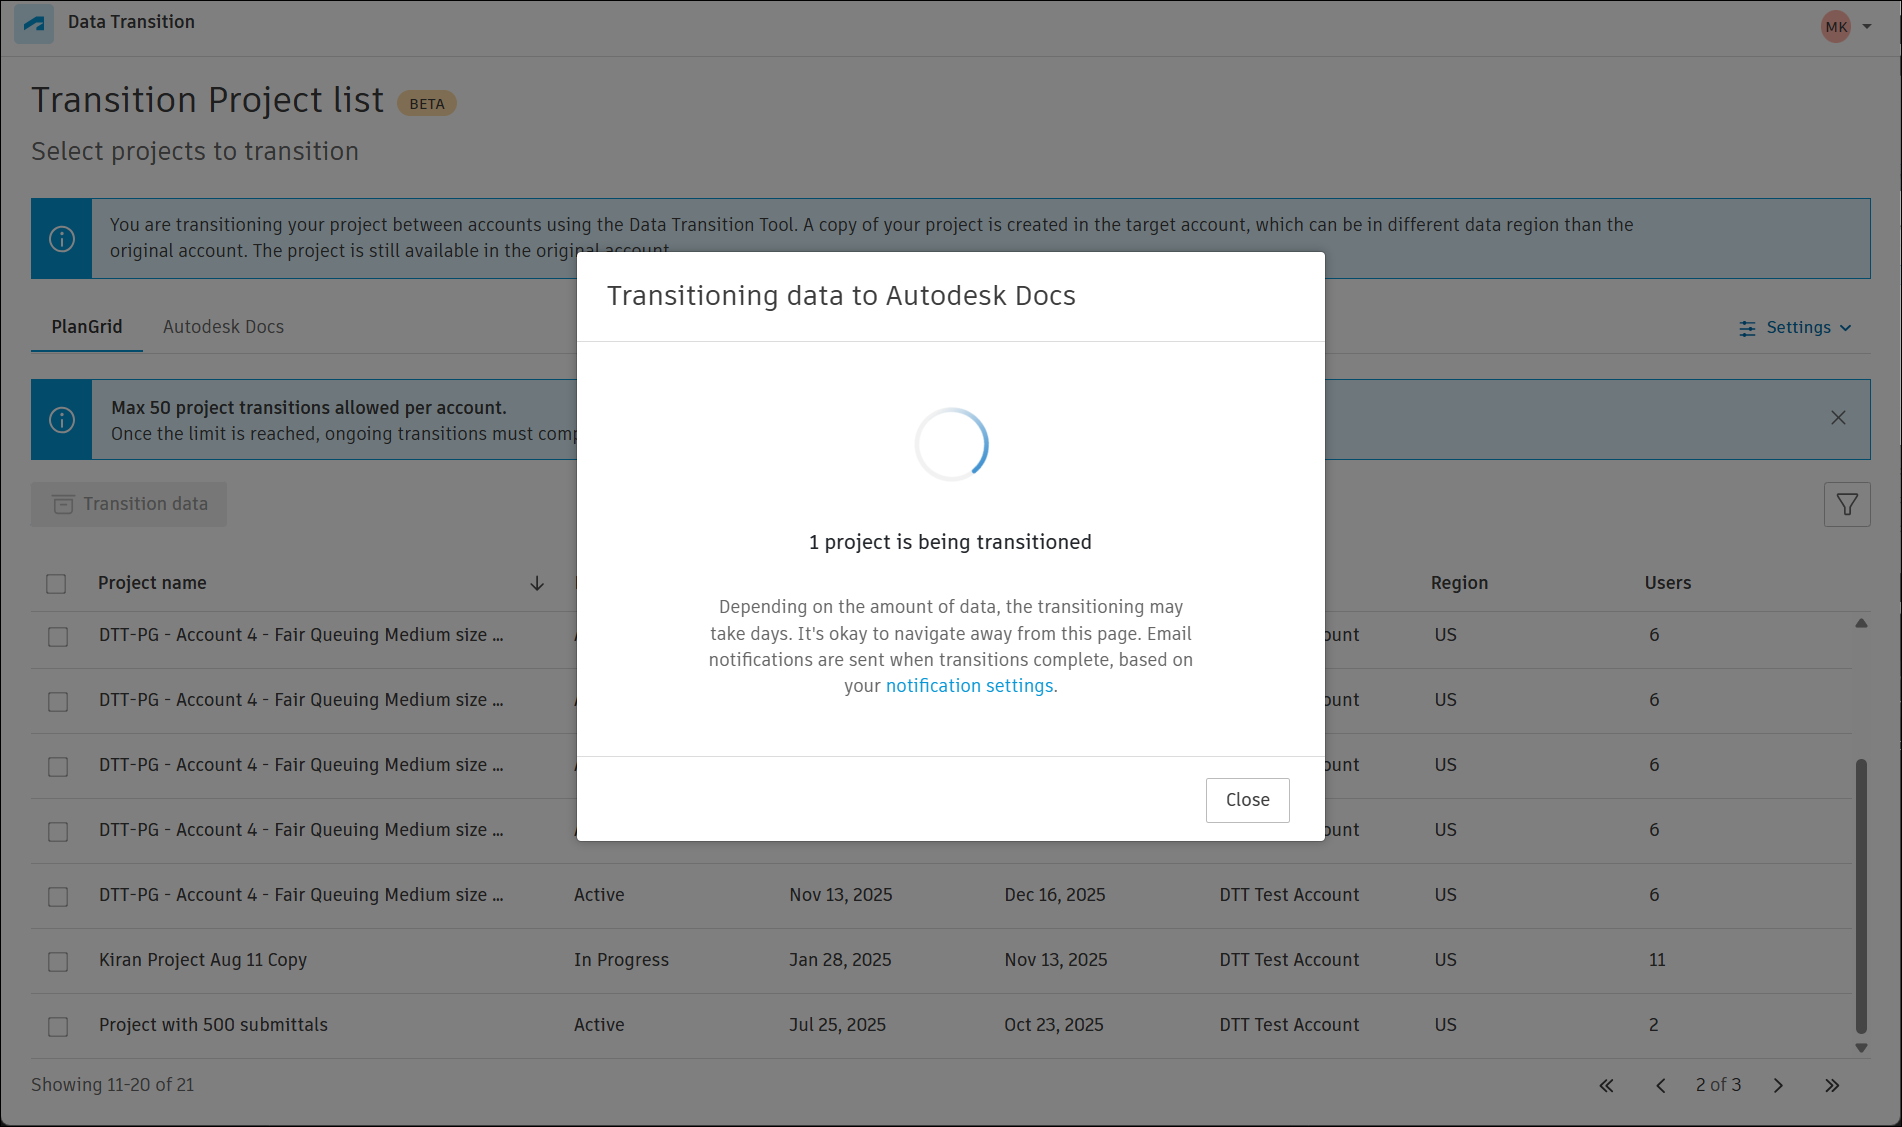The height and width of the screenshot is (1127, 1902).
Task: Click the Oct 23, 2025 date cell
Action: pos(1054,1025)
